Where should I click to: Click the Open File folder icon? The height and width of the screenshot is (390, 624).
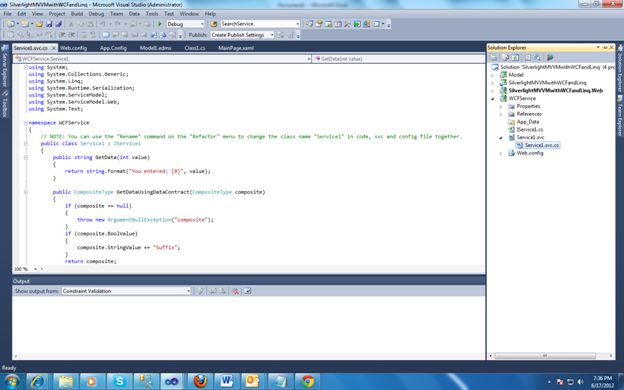39,24
